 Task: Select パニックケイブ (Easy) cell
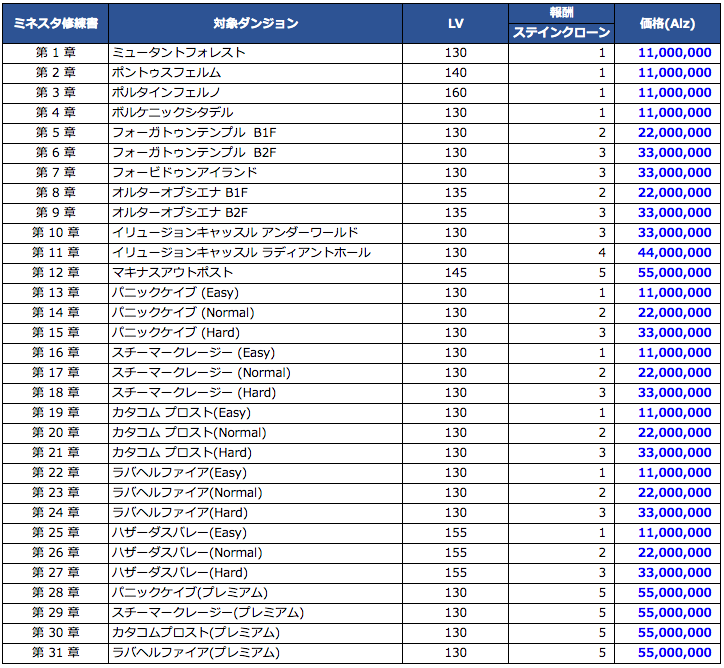click(x=255, y=293)
